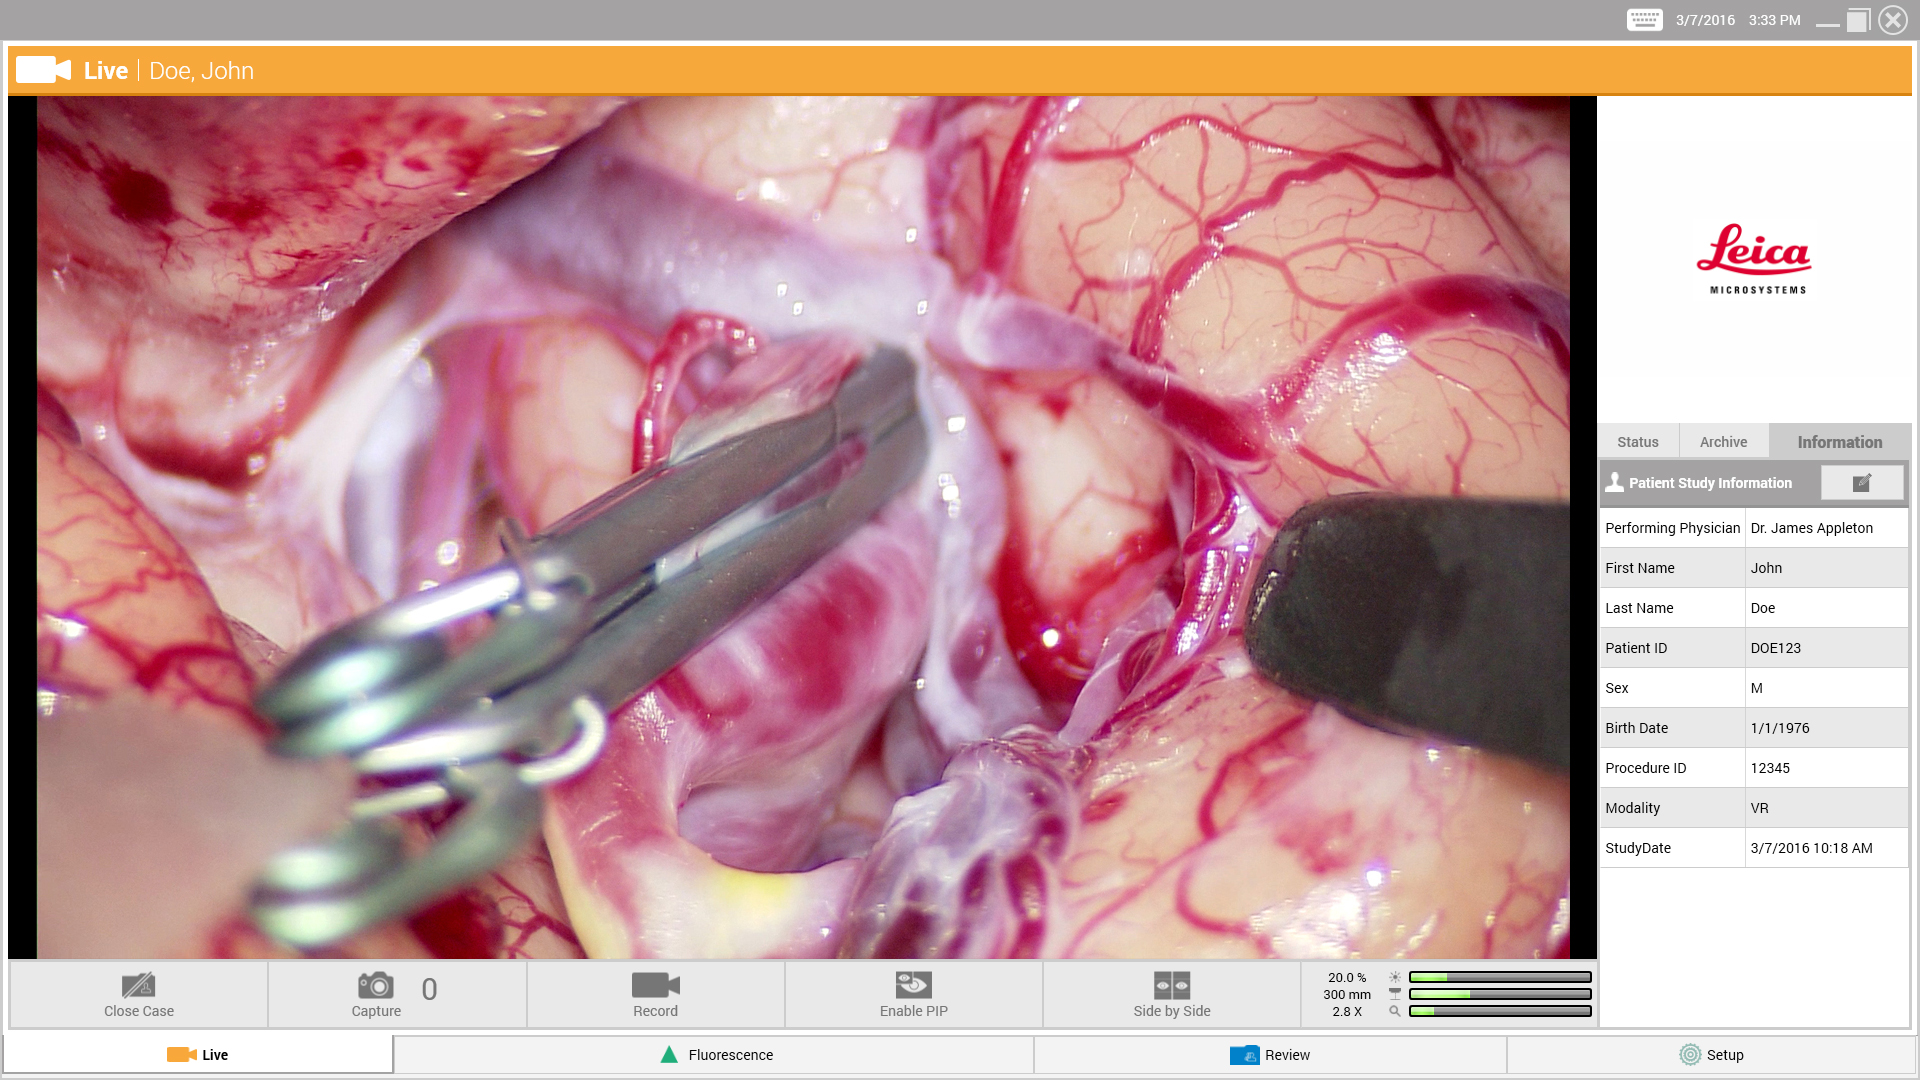
Task: Adjust the magnification zoom slider
Action: 1500,1011
